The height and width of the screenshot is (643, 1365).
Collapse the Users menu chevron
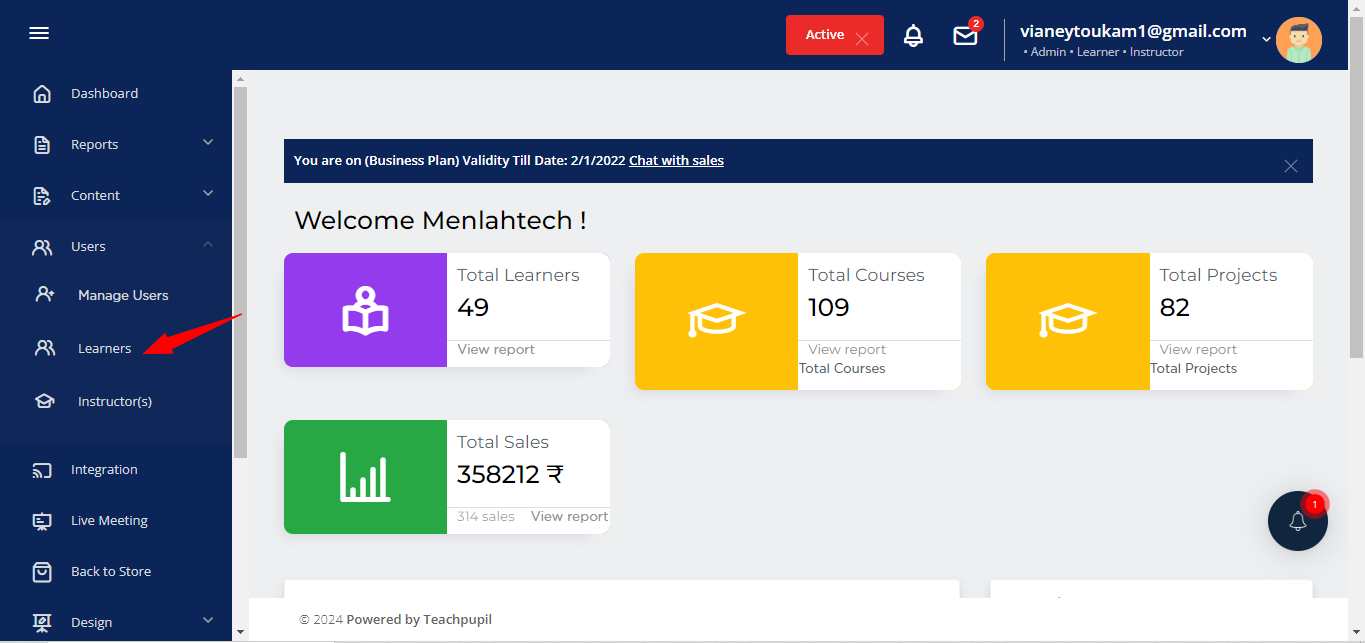point(208,245)
